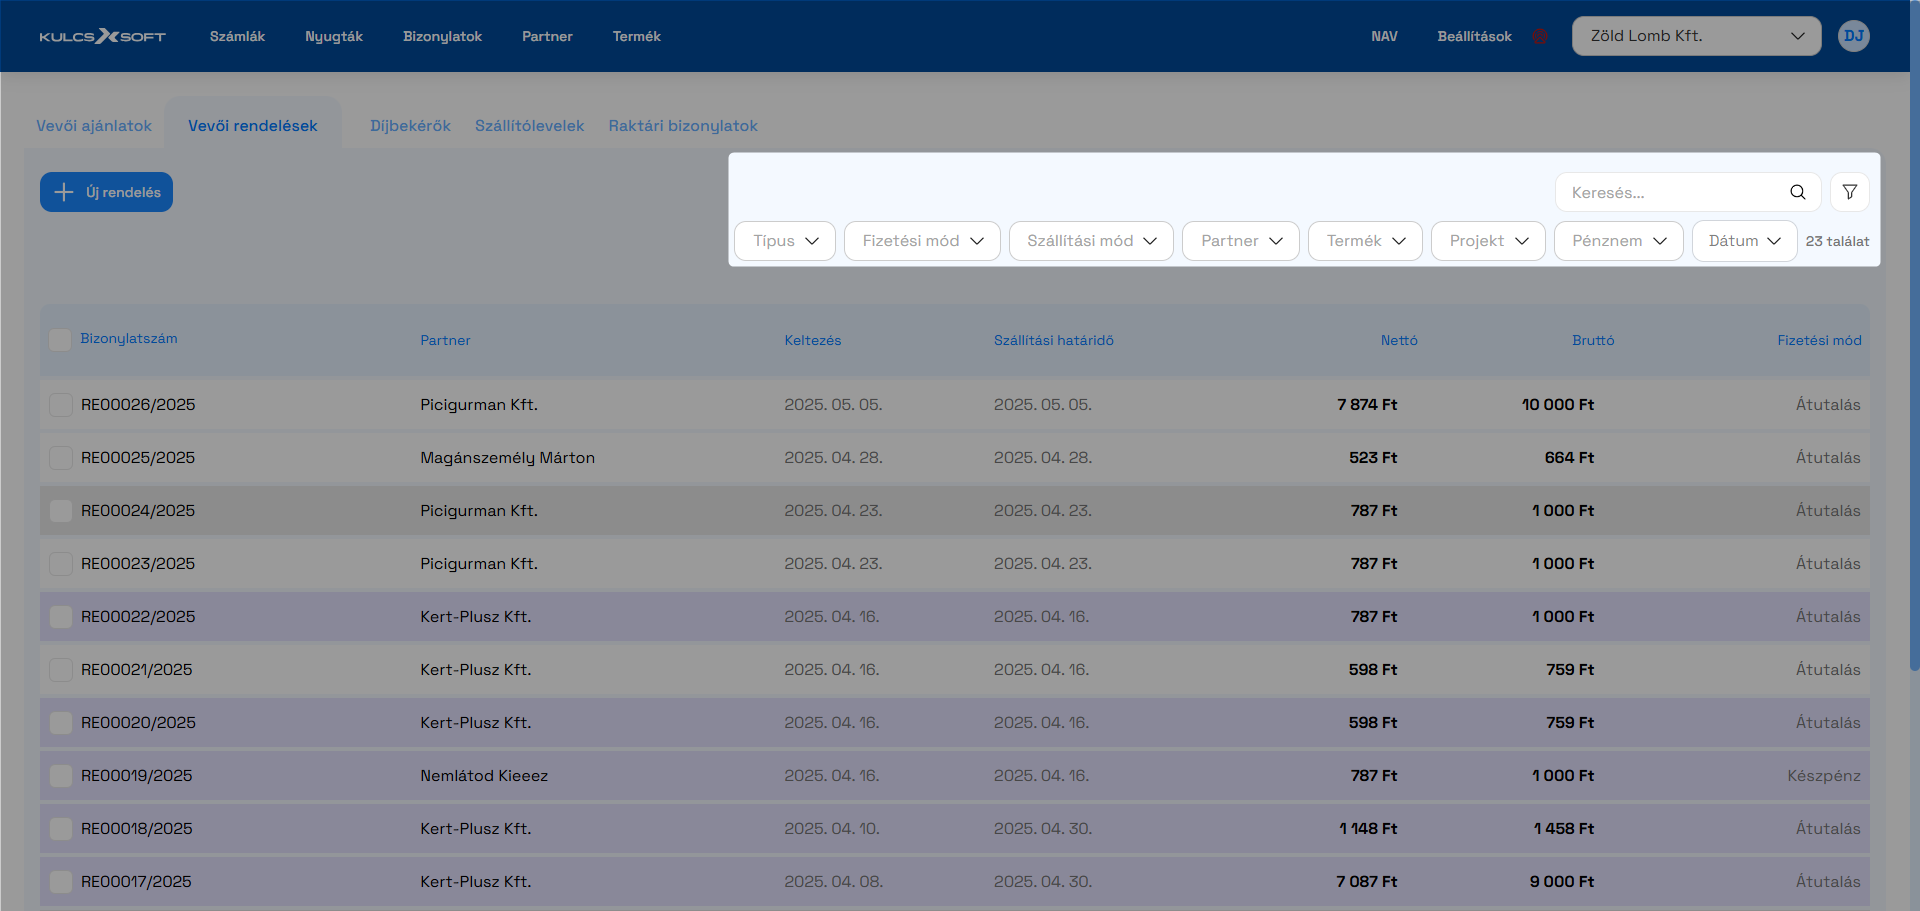Check the box for order RE00026/2025

pos(60,405)
